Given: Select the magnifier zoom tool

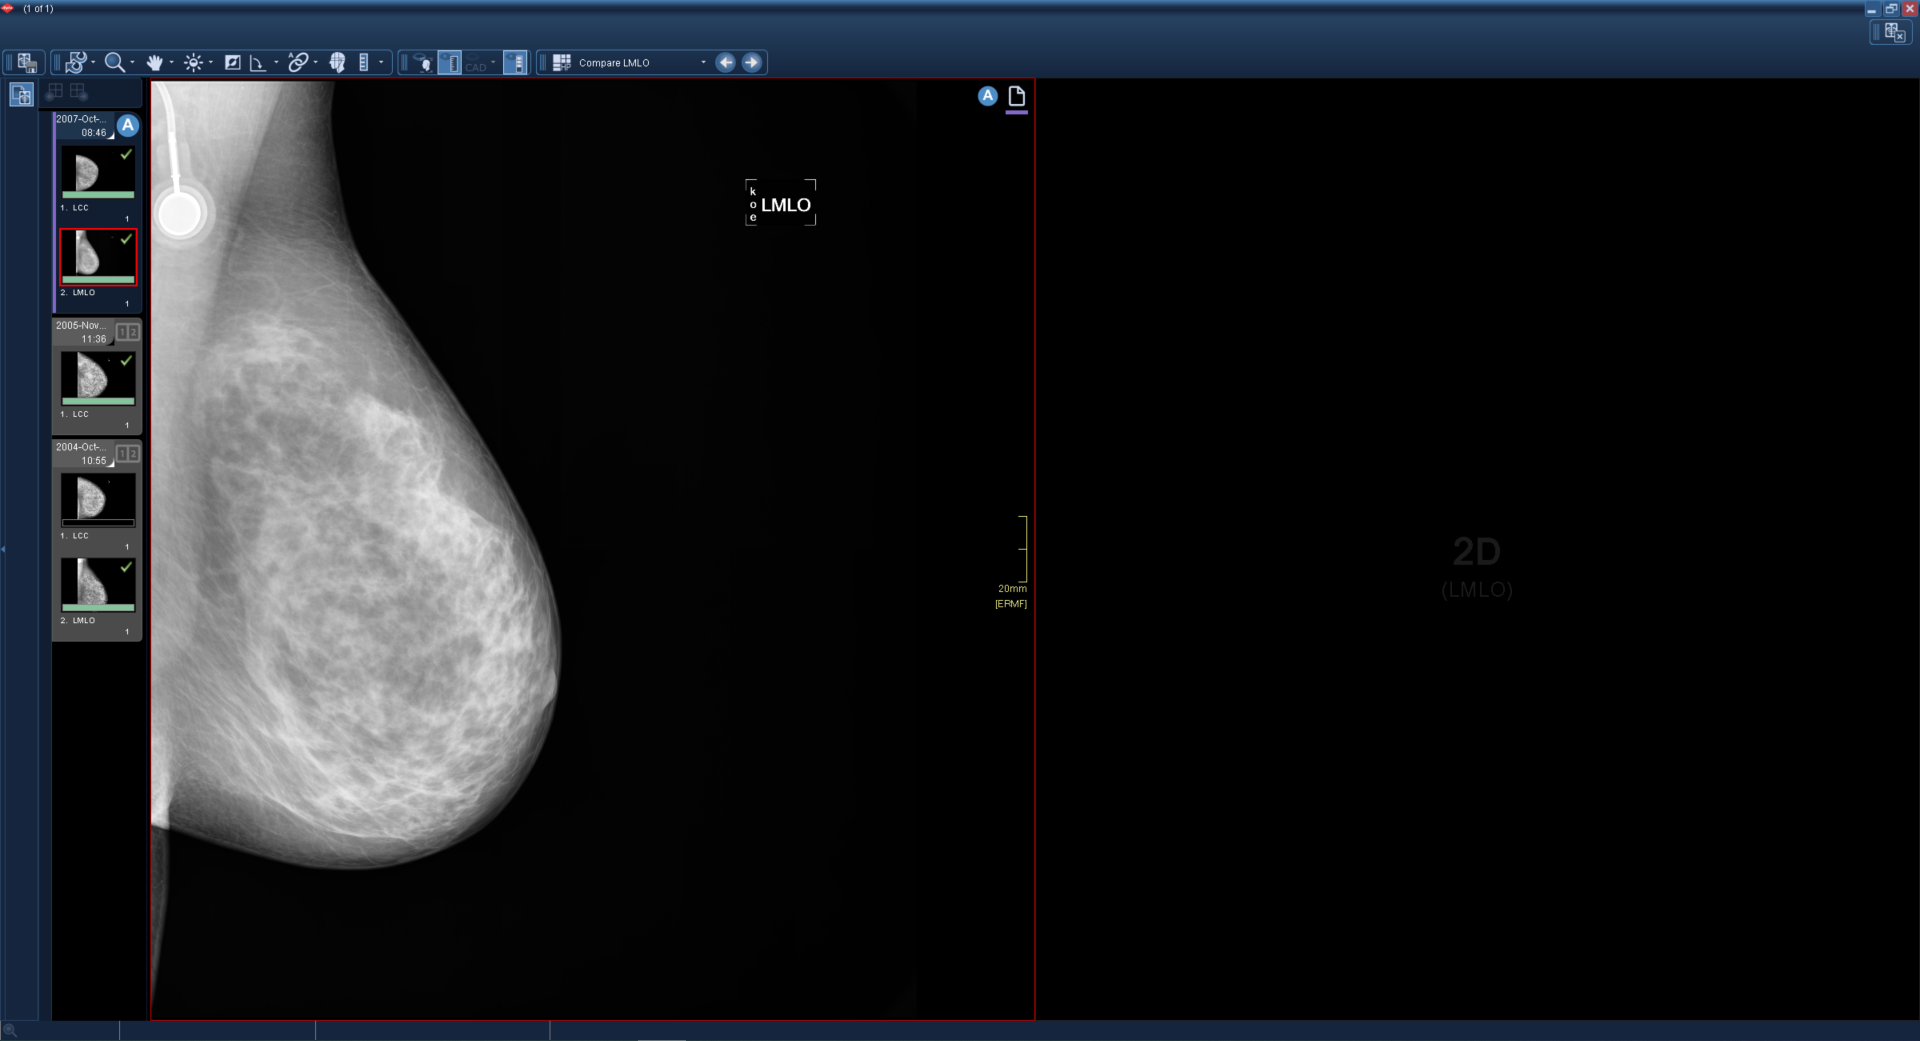Looking at the screenshot, I should pyautogui.click(x=114, y=63).
